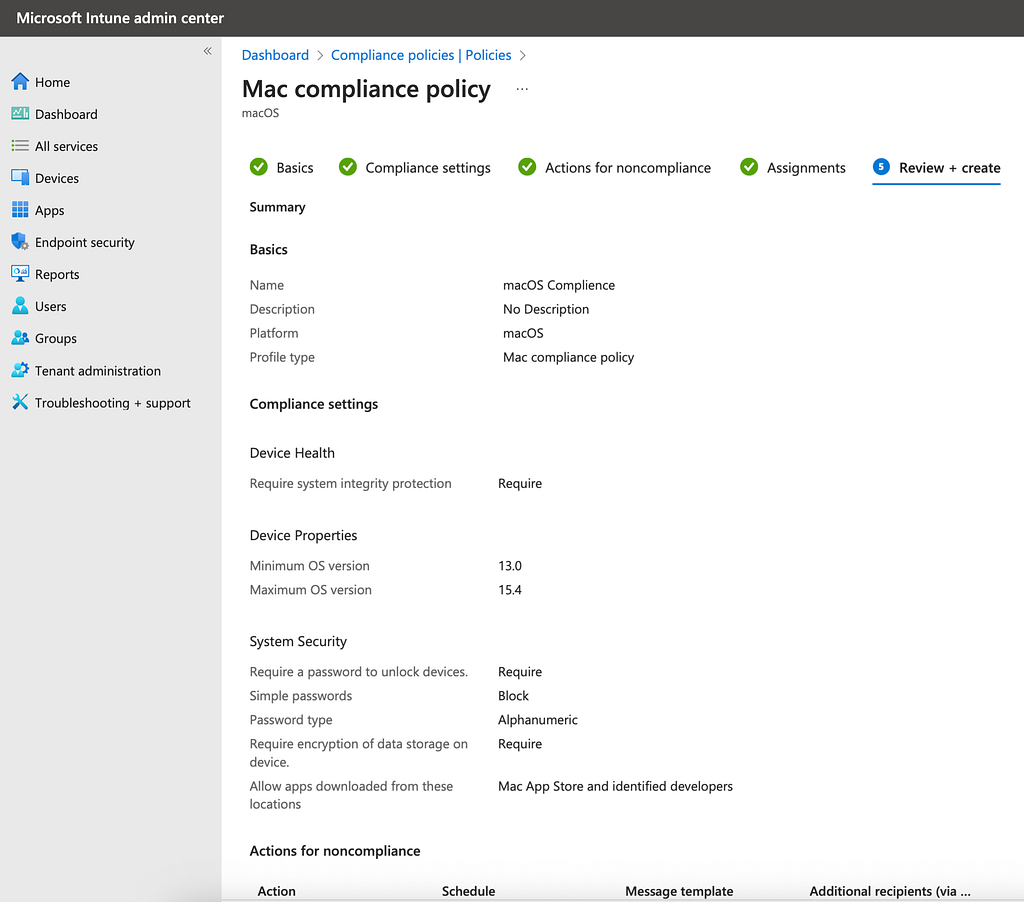
Task: Click the Apps grid icon
Action: tap(20, 210)
